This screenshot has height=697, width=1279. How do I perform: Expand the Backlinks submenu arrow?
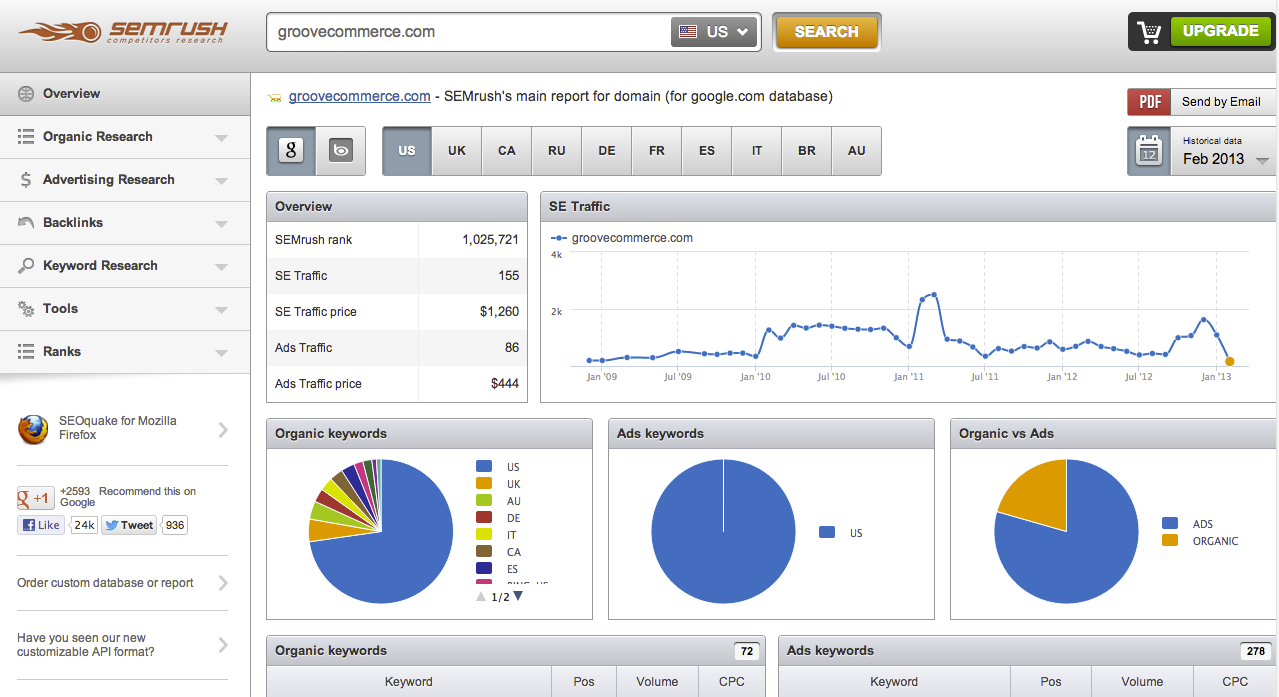pos(222,224)
